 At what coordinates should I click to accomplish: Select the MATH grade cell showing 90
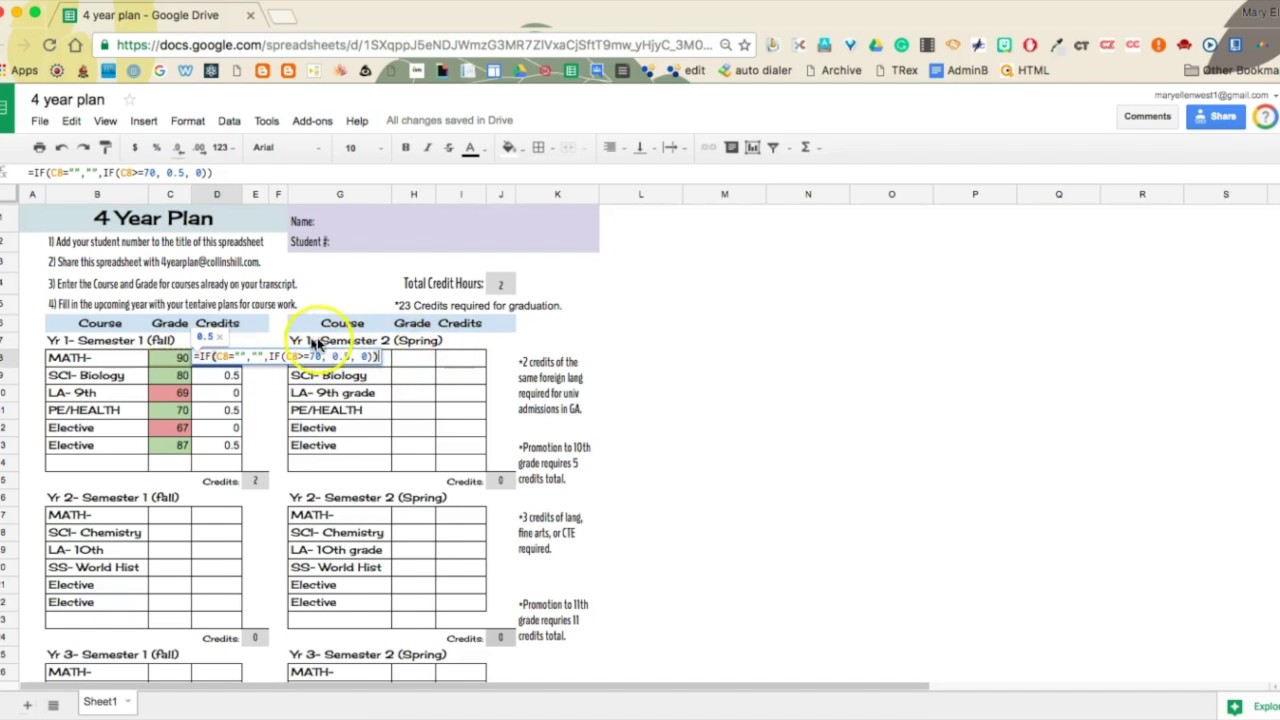pos(169,358)
